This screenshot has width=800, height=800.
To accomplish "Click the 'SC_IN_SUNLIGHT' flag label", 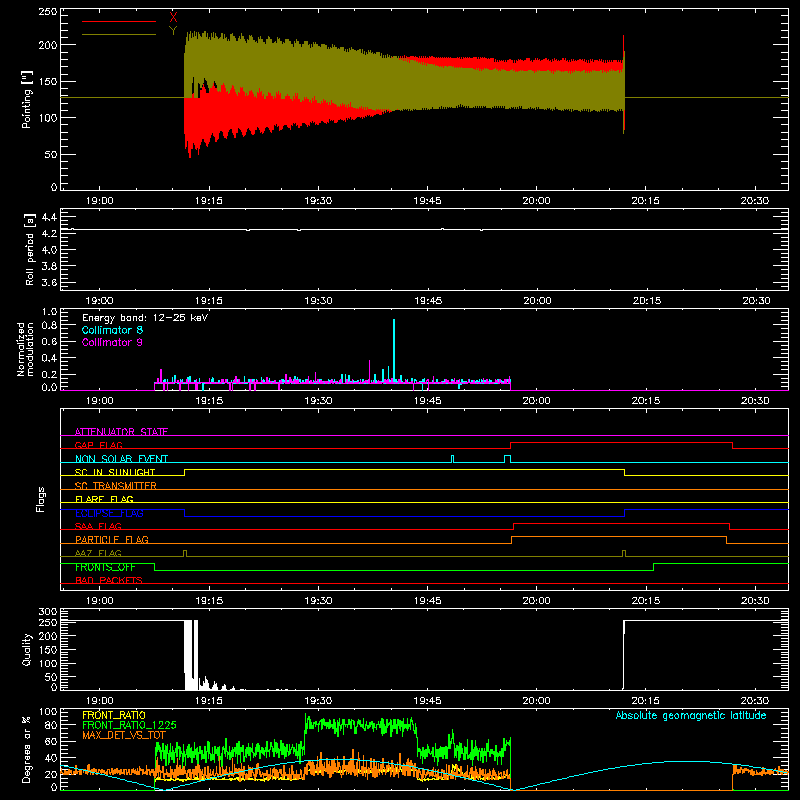I will click(115, 472).
